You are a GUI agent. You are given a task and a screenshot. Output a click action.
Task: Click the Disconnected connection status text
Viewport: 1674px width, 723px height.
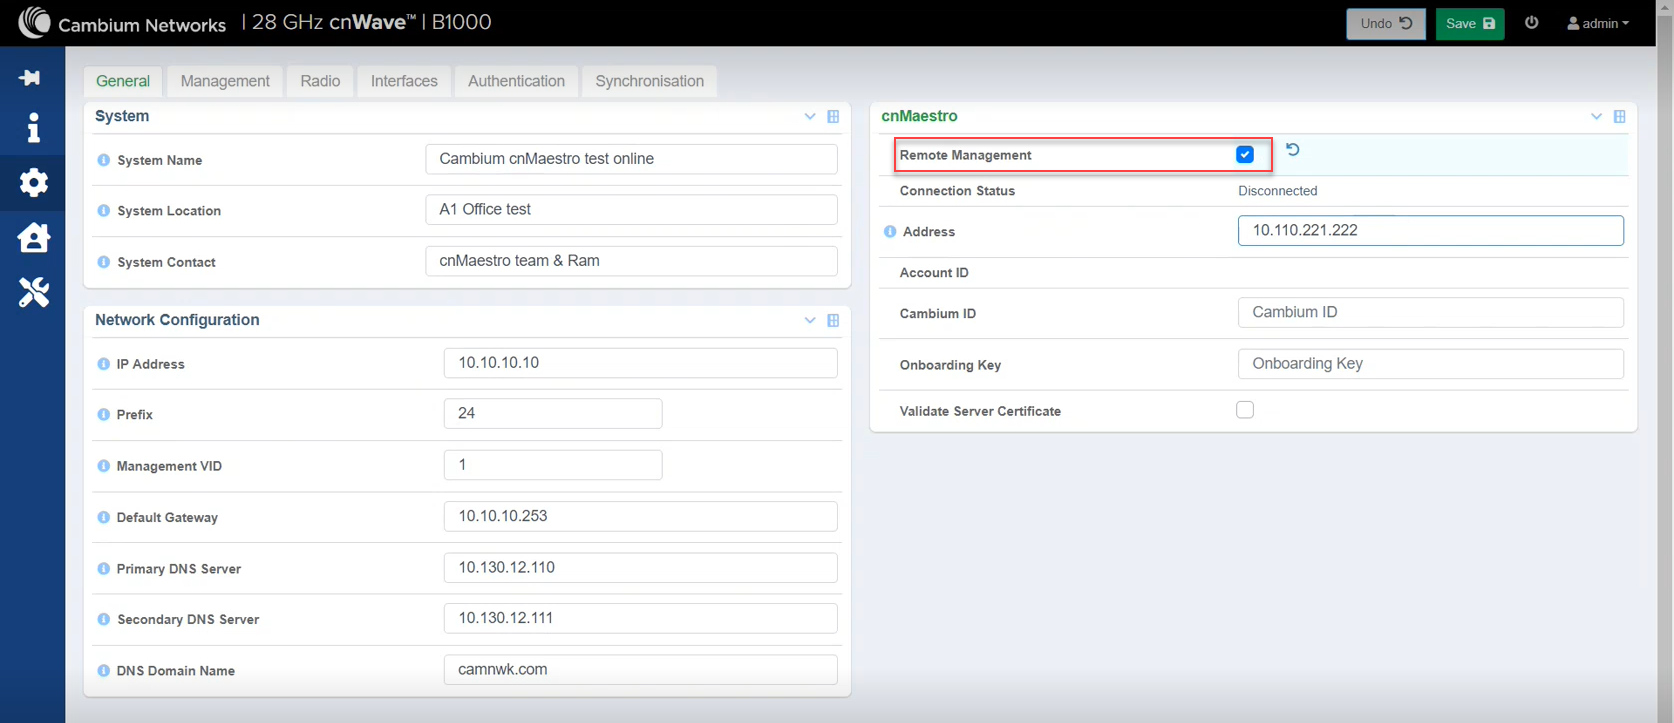1277,191
